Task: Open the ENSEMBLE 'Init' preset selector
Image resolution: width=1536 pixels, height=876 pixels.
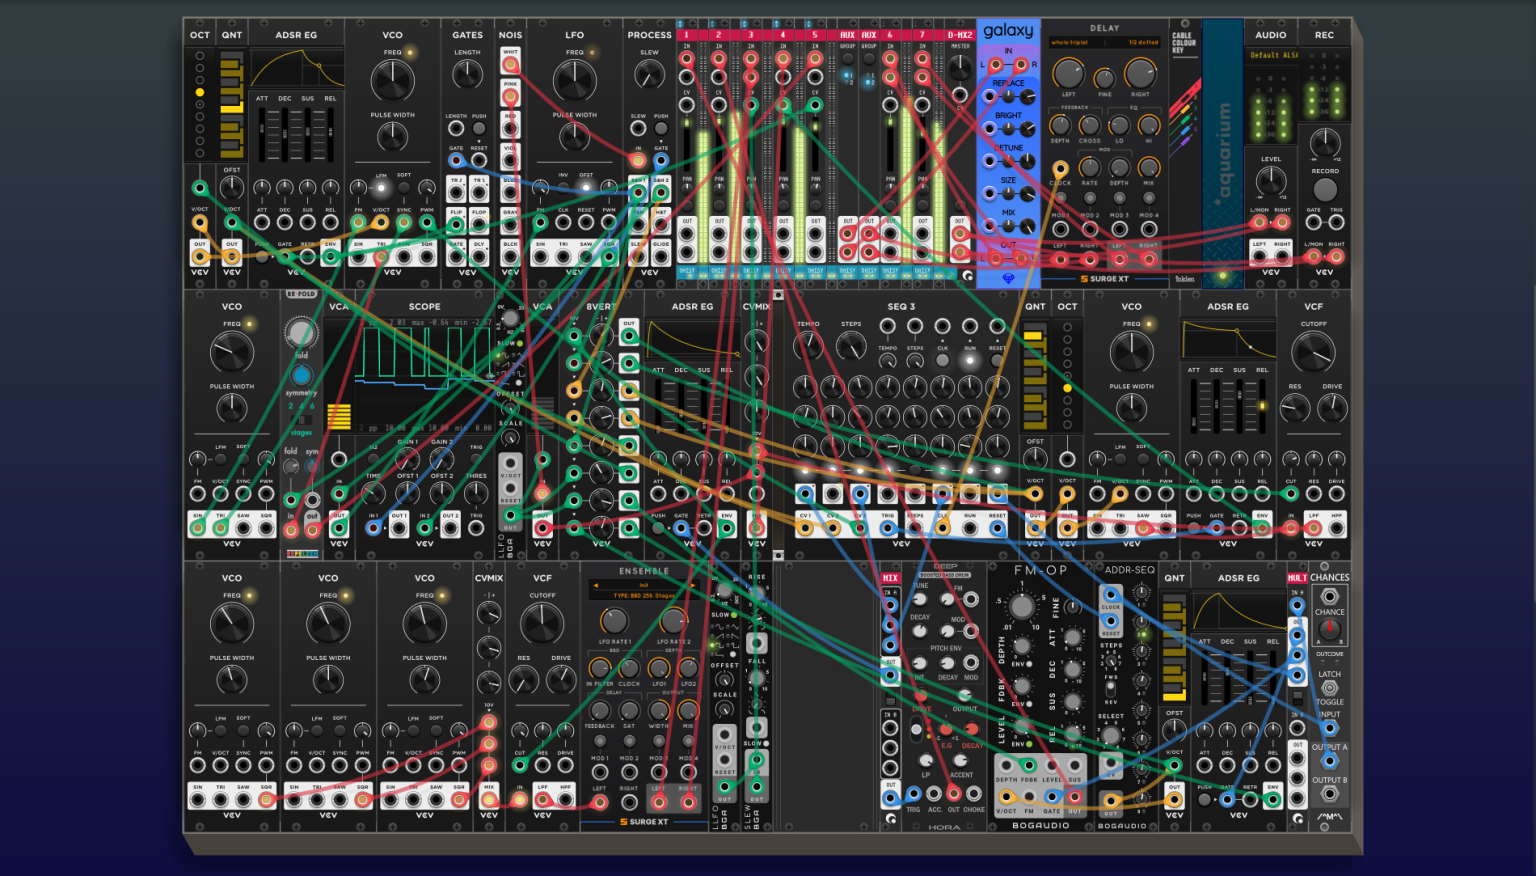Action: pos(644,585)
